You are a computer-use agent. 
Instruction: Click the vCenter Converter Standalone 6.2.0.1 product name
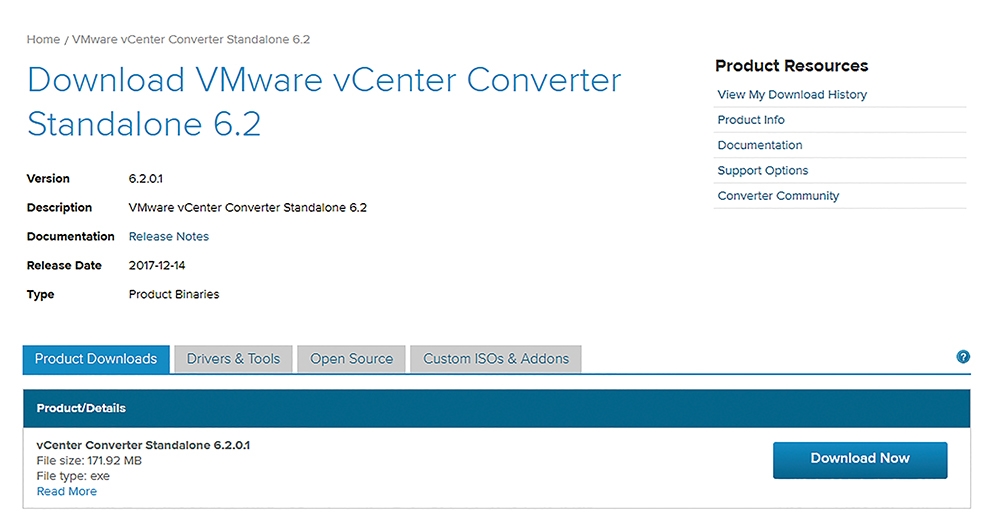(143, 445)
